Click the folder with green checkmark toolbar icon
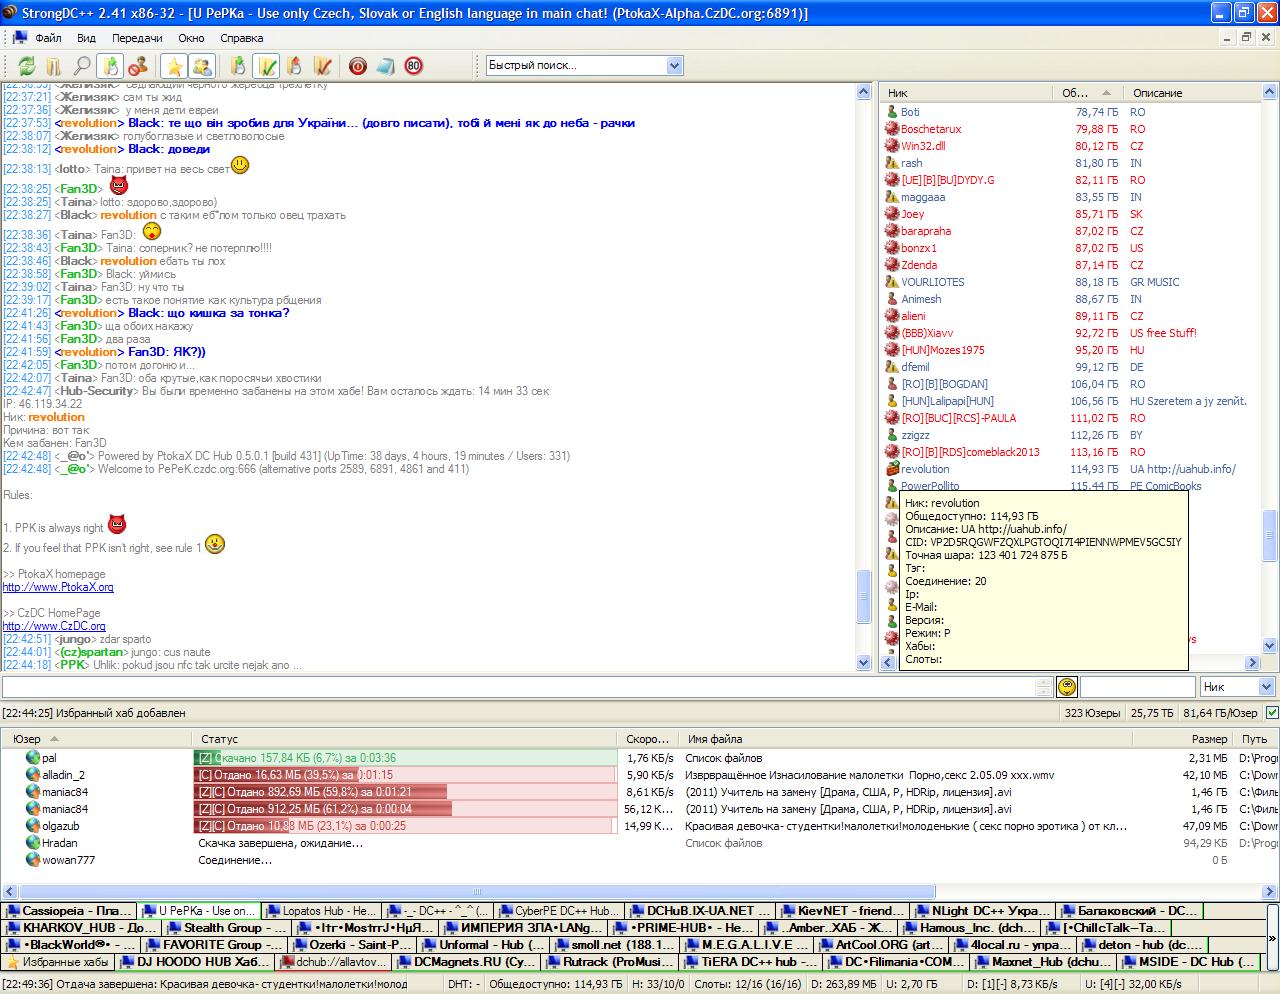This screenshot has height=994, width=1280. tap(266, 66)
